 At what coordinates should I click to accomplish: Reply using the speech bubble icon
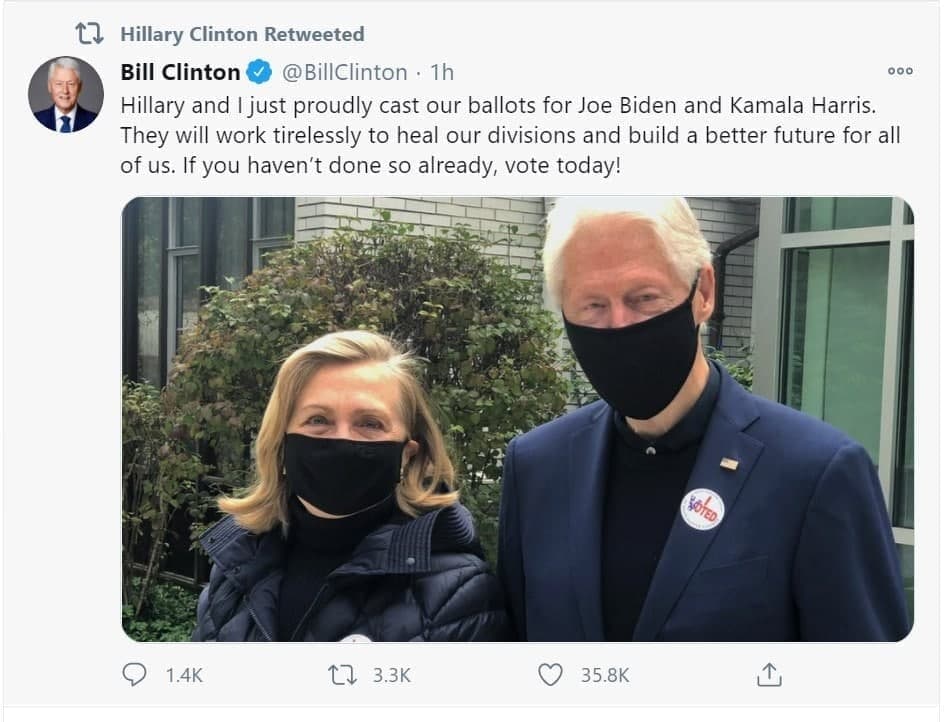(x=134, y=675)
